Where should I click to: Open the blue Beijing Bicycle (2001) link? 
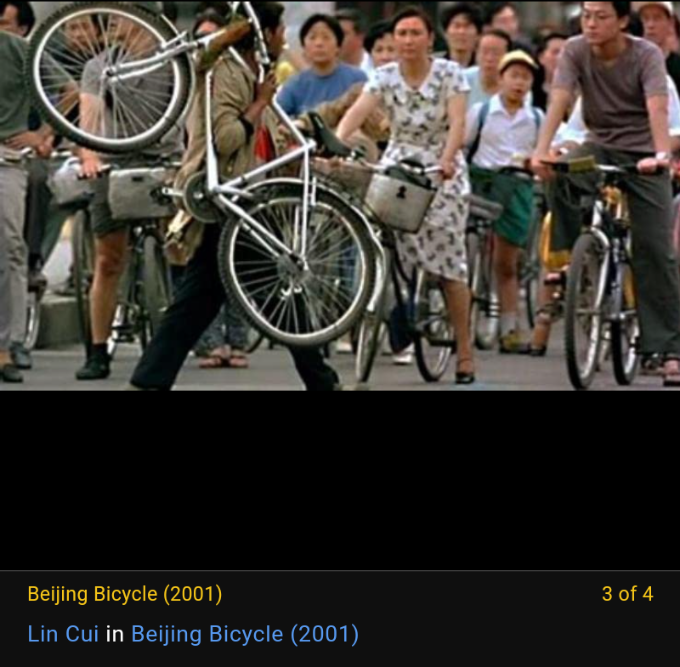[245, 634]
